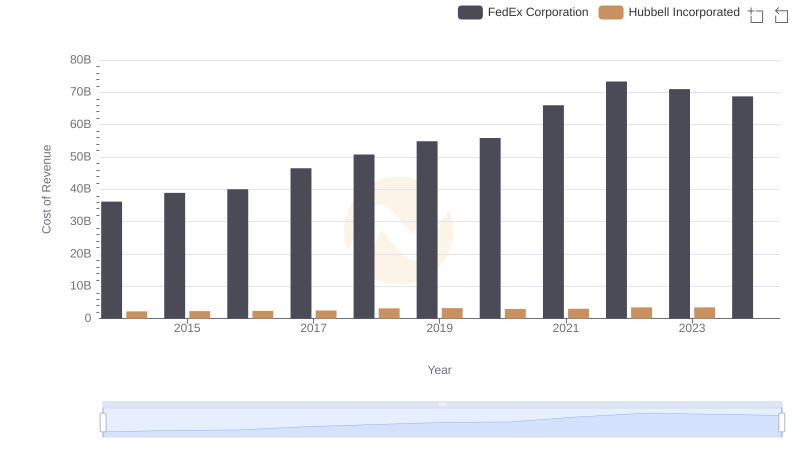The height and width of the screenshot is (461, 800).
Task: Click the Hubbell bar for 2014
Action: [137, 314]
